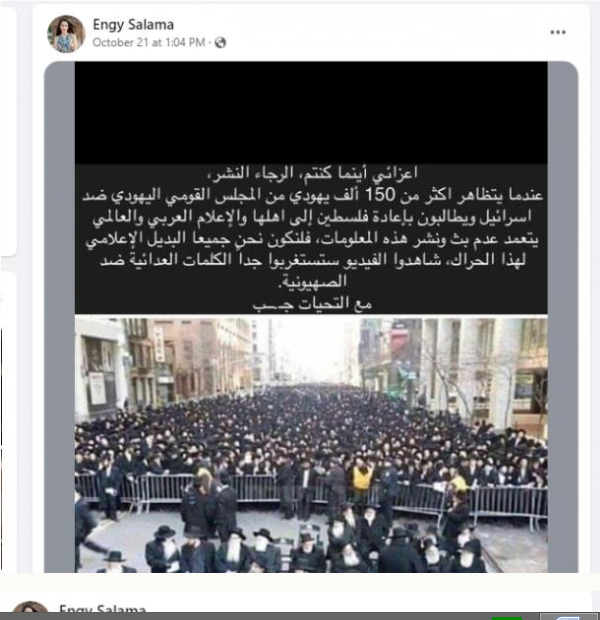The height and width of the screenshot is (620, 600).
Task: Click the empty gap between the two posts
Action: tap(300, 582)
